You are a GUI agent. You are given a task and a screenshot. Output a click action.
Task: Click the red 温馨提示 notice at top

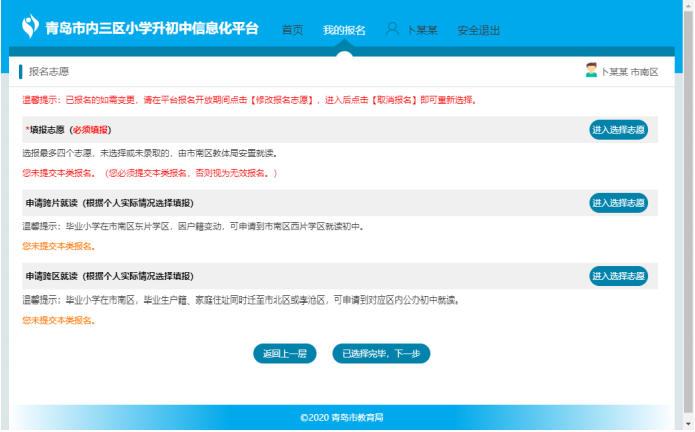pos(249,100)
